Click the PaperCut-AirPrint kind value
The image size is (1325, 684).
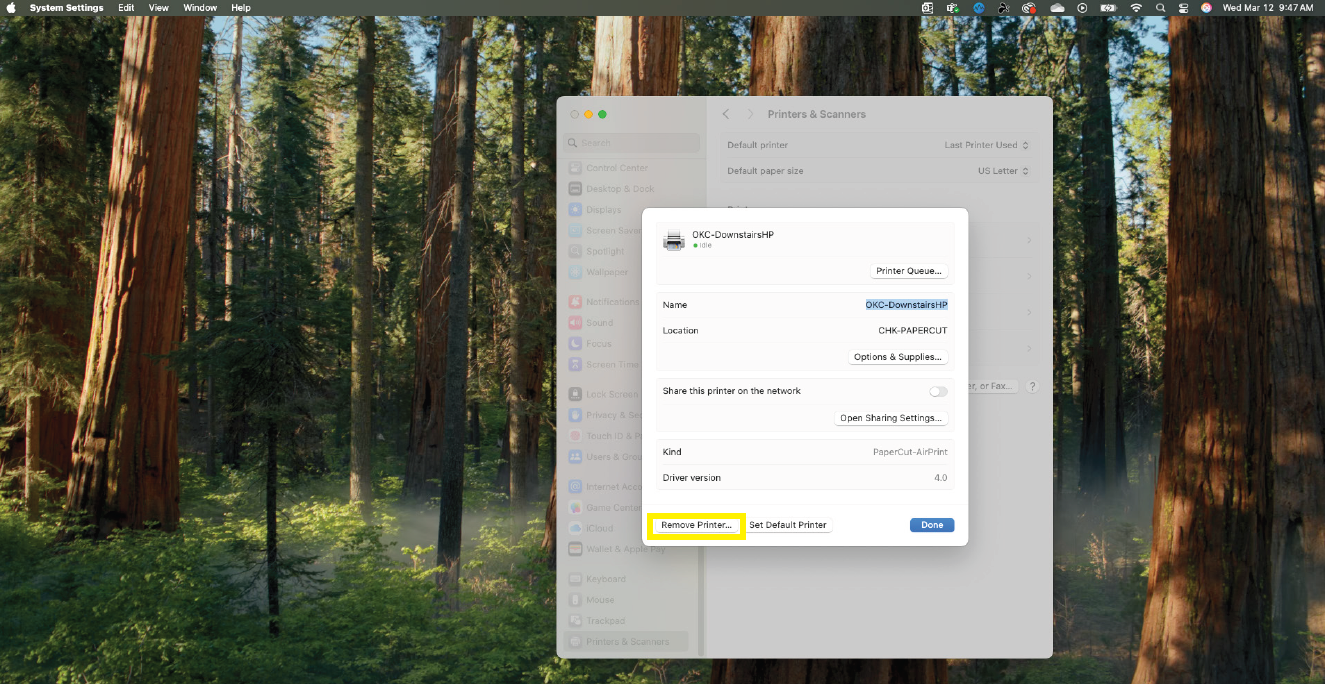click(x=910, y=452)
